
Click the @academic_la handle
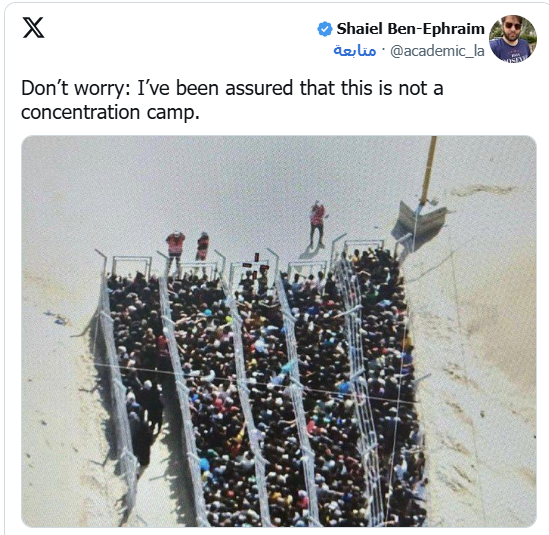pos(437,51)
